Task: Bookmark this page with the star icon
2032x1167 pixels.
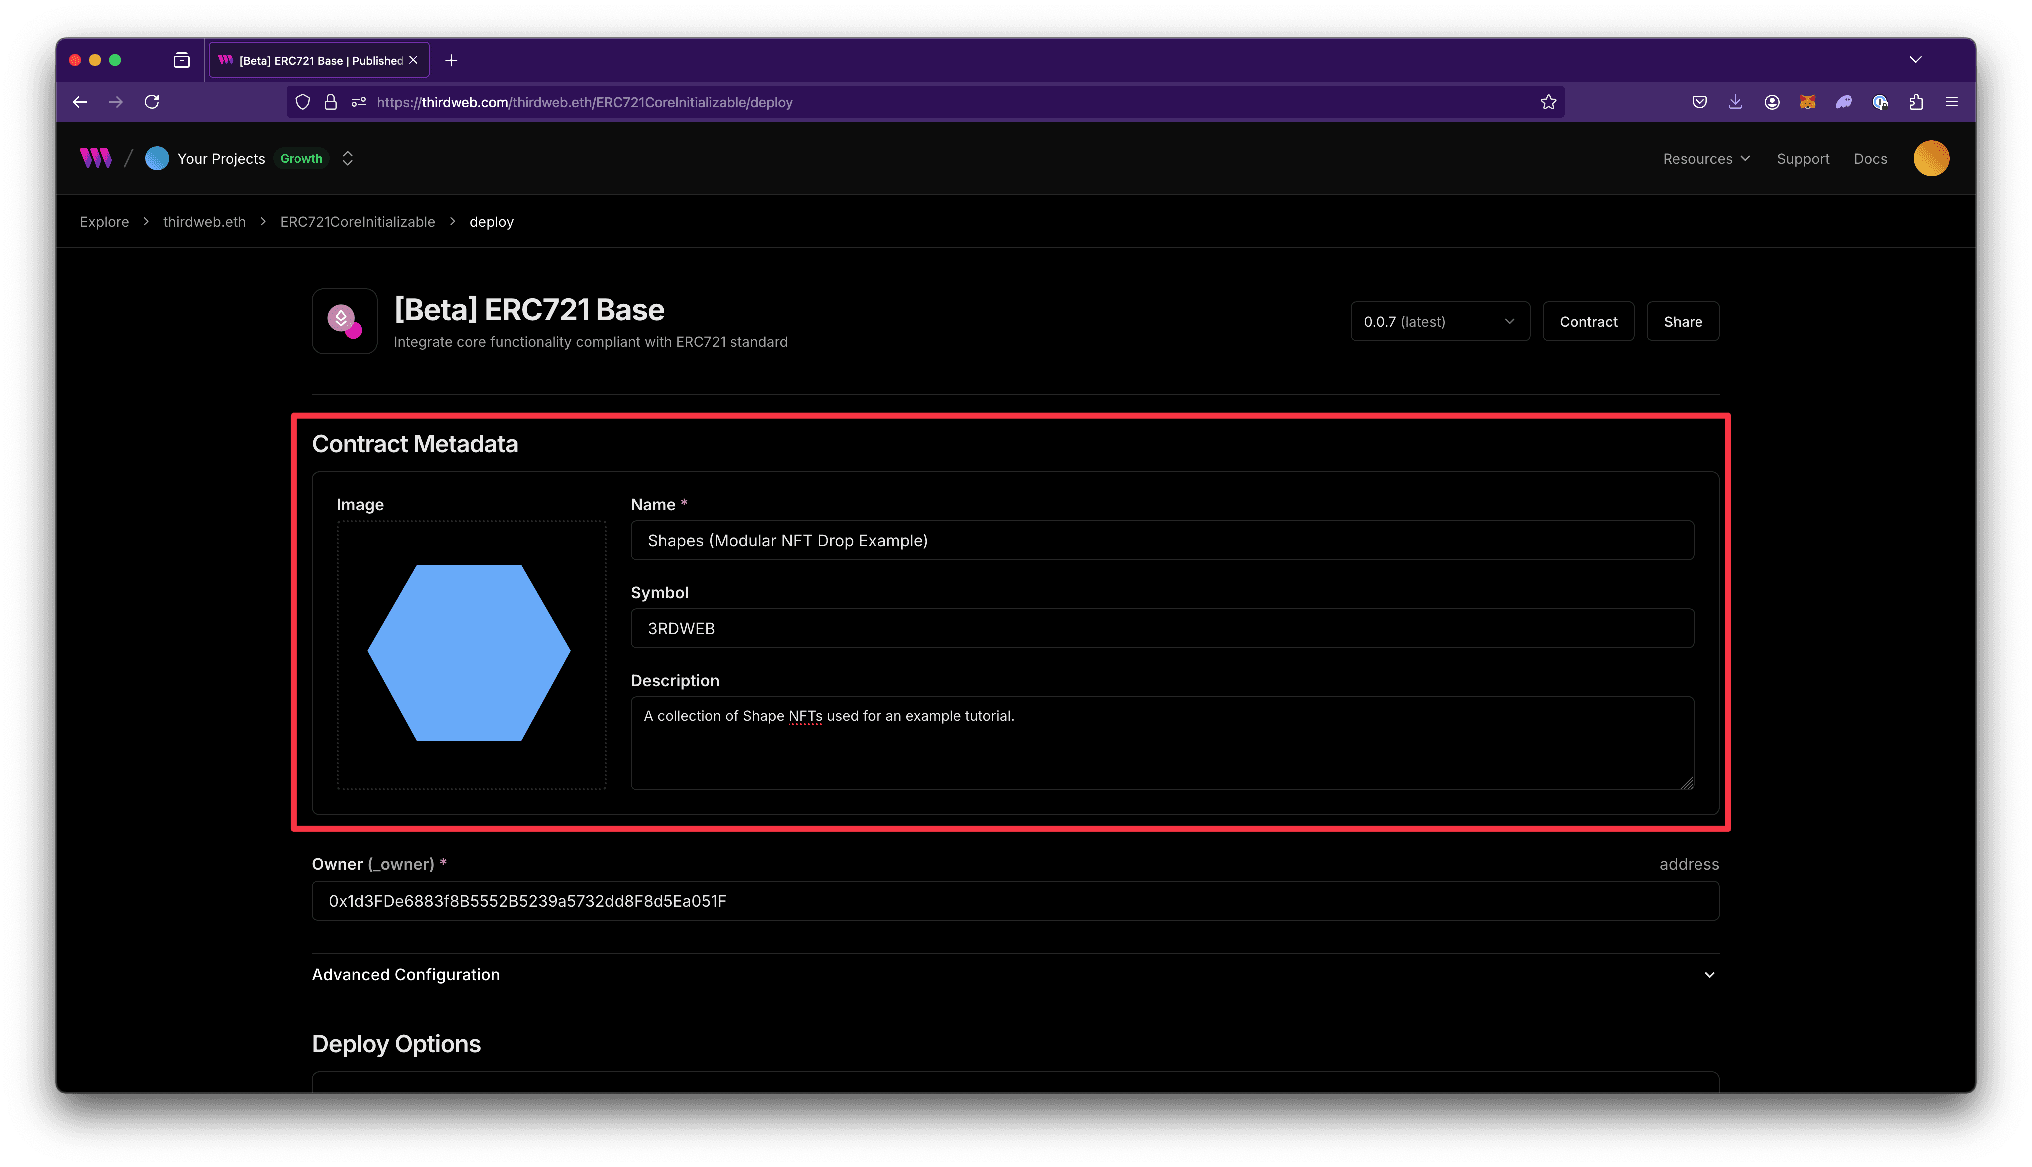Action: click(x=1549, y=101)
